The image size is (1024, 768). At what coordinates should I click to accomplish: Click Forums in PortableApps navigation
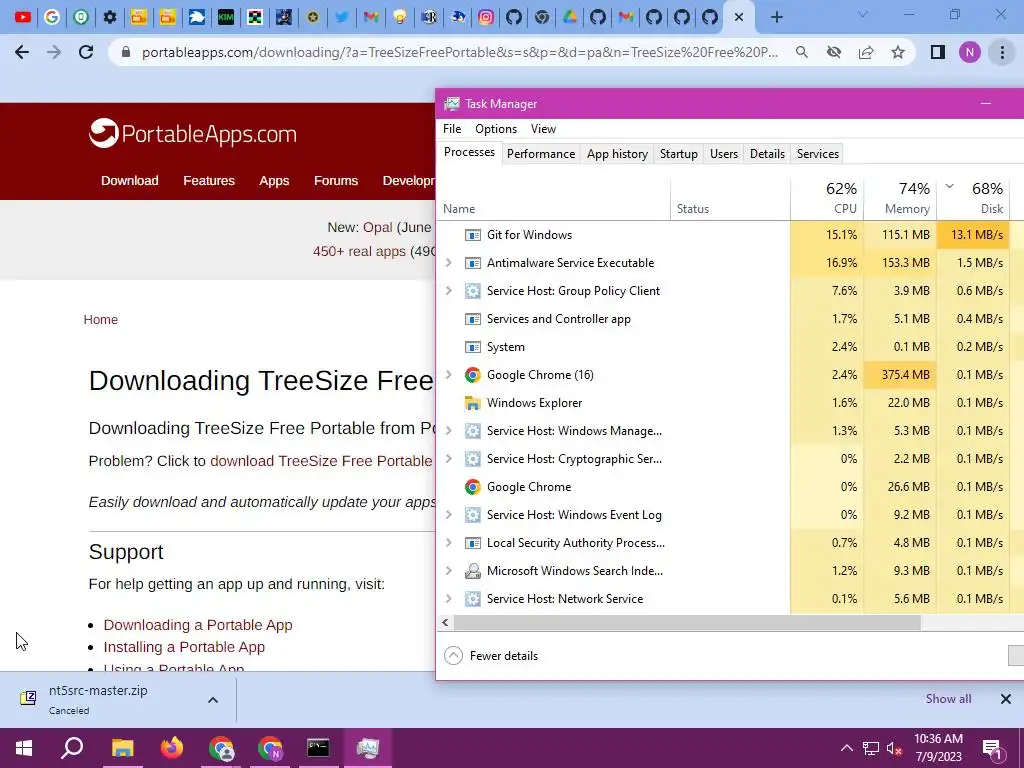point(336,181)
